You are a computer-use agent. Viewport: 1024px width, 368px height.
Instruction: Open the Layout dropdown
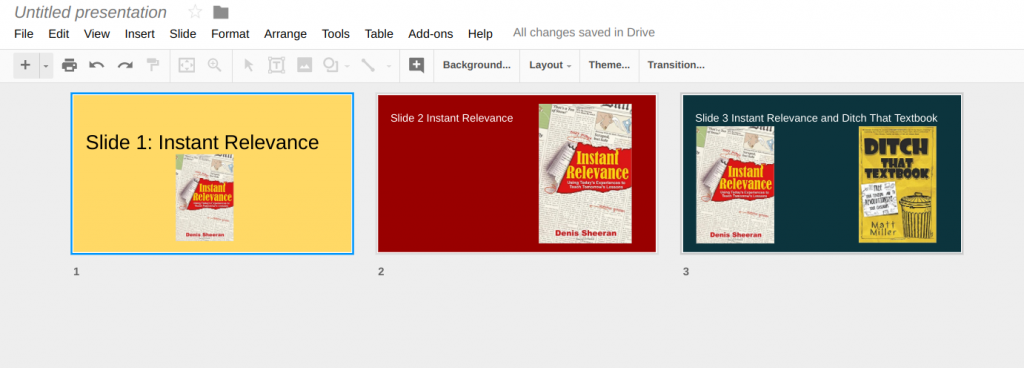point(550,65)
